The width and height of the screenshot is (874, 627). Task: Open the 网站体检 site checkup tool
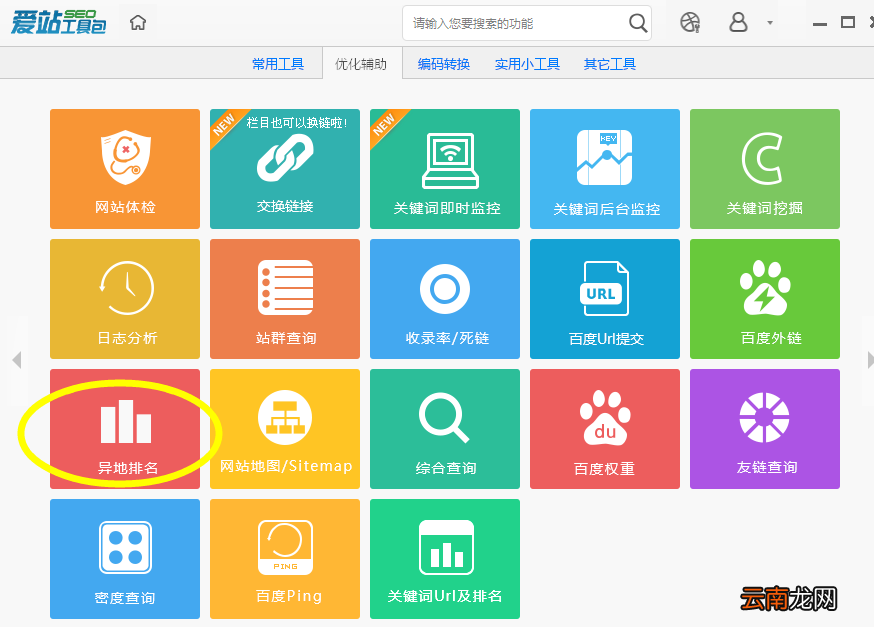click(125, 169)
